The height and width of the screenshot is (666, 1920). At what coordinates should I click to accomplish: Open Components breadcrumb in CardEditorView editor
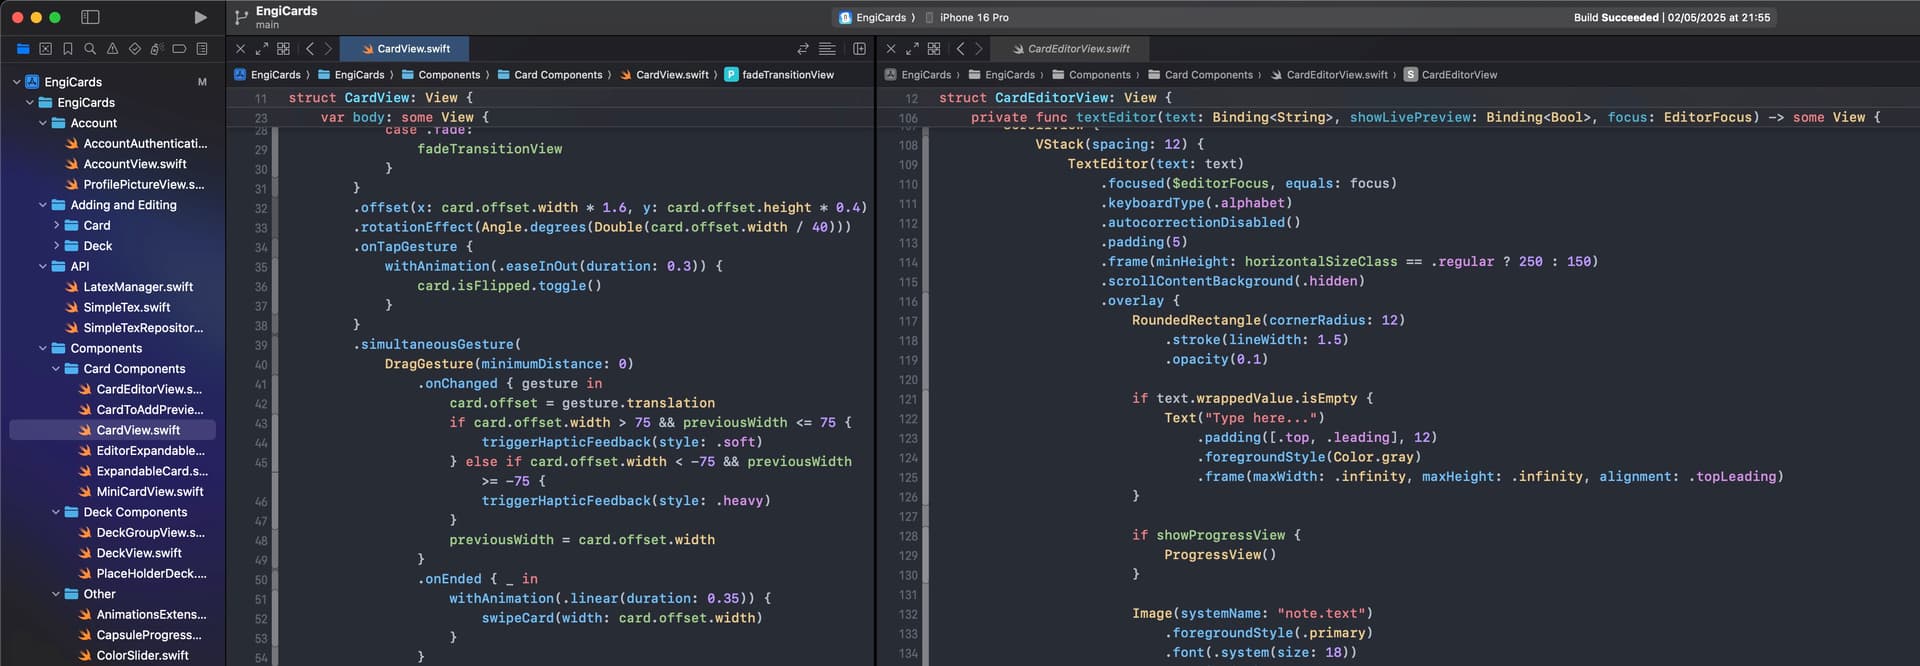point(1092,75)
